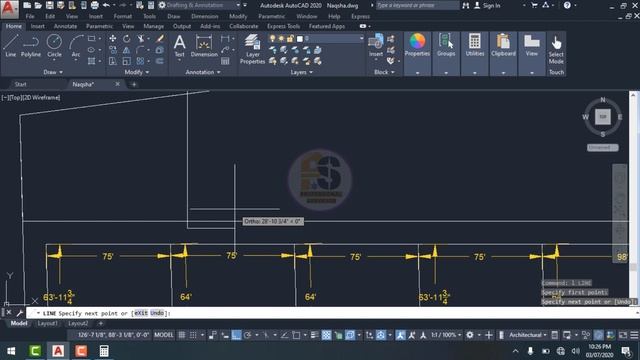The width and height of the screenshot is (640, 360).
Task: Click the search keyword input box
Action: pos(417,5)
